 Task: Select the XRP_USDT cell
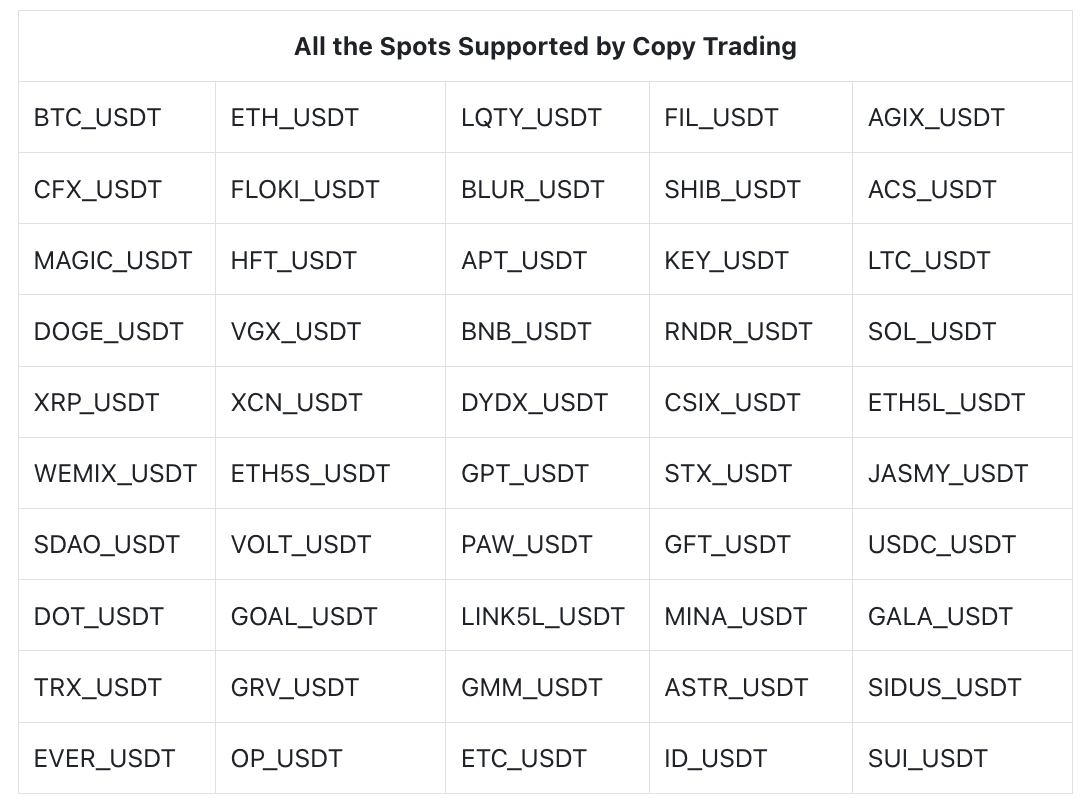click(x=97, y=403)
